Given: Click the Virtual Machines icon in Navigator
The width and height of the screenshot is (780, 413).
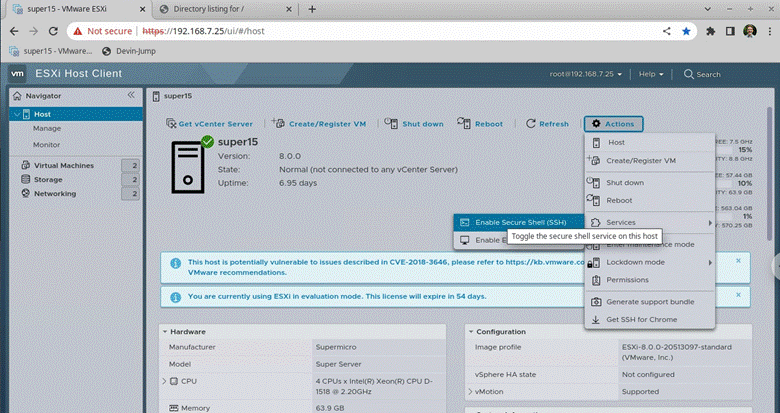Looking at the screenshot, I should pos(25,165).
